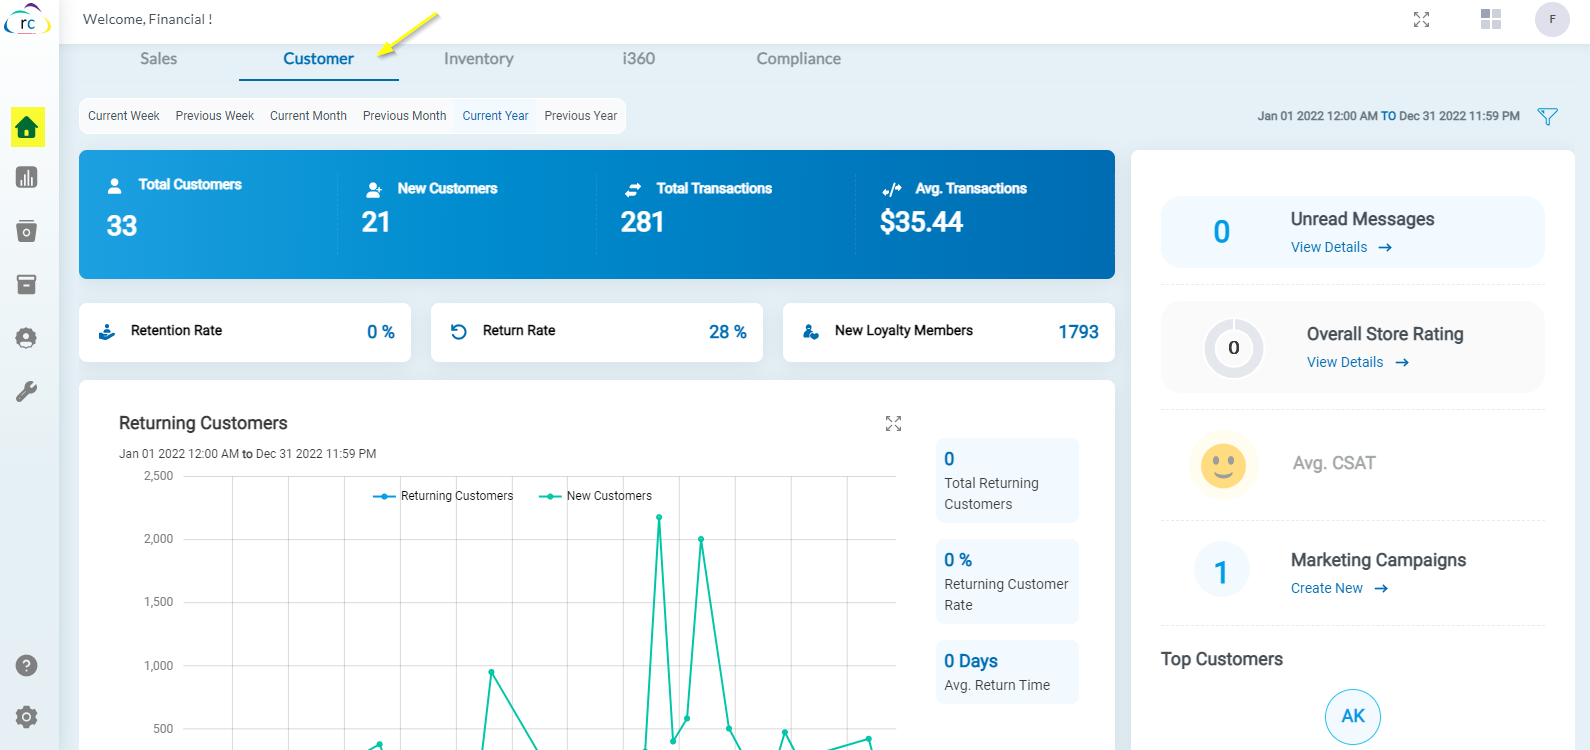This screenshot has width=1590, height=750.
Task: Open the Compliance tab
Action: coord(798,59)
